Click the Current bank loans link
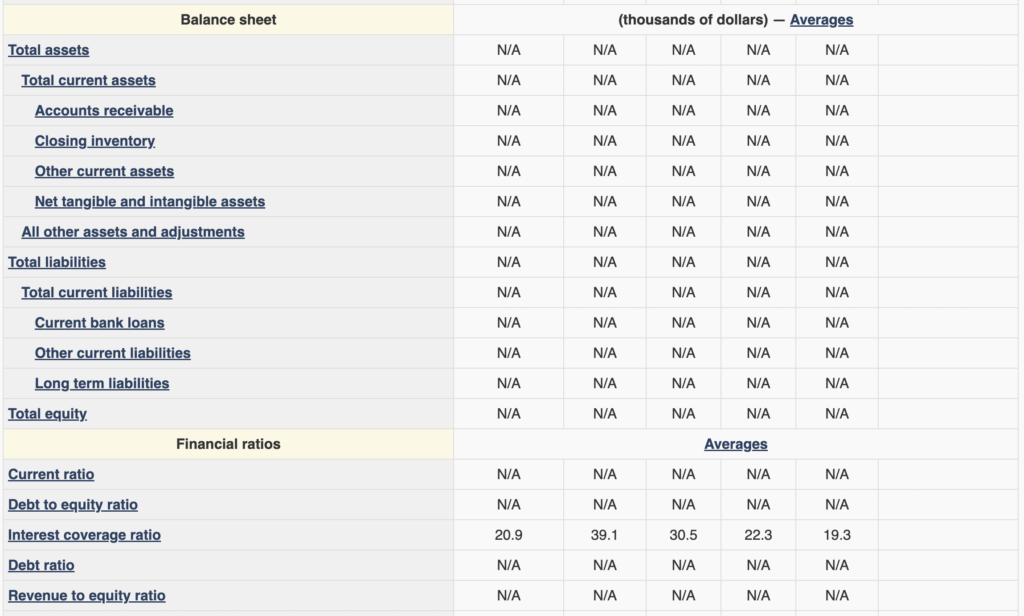 [100, 323]
